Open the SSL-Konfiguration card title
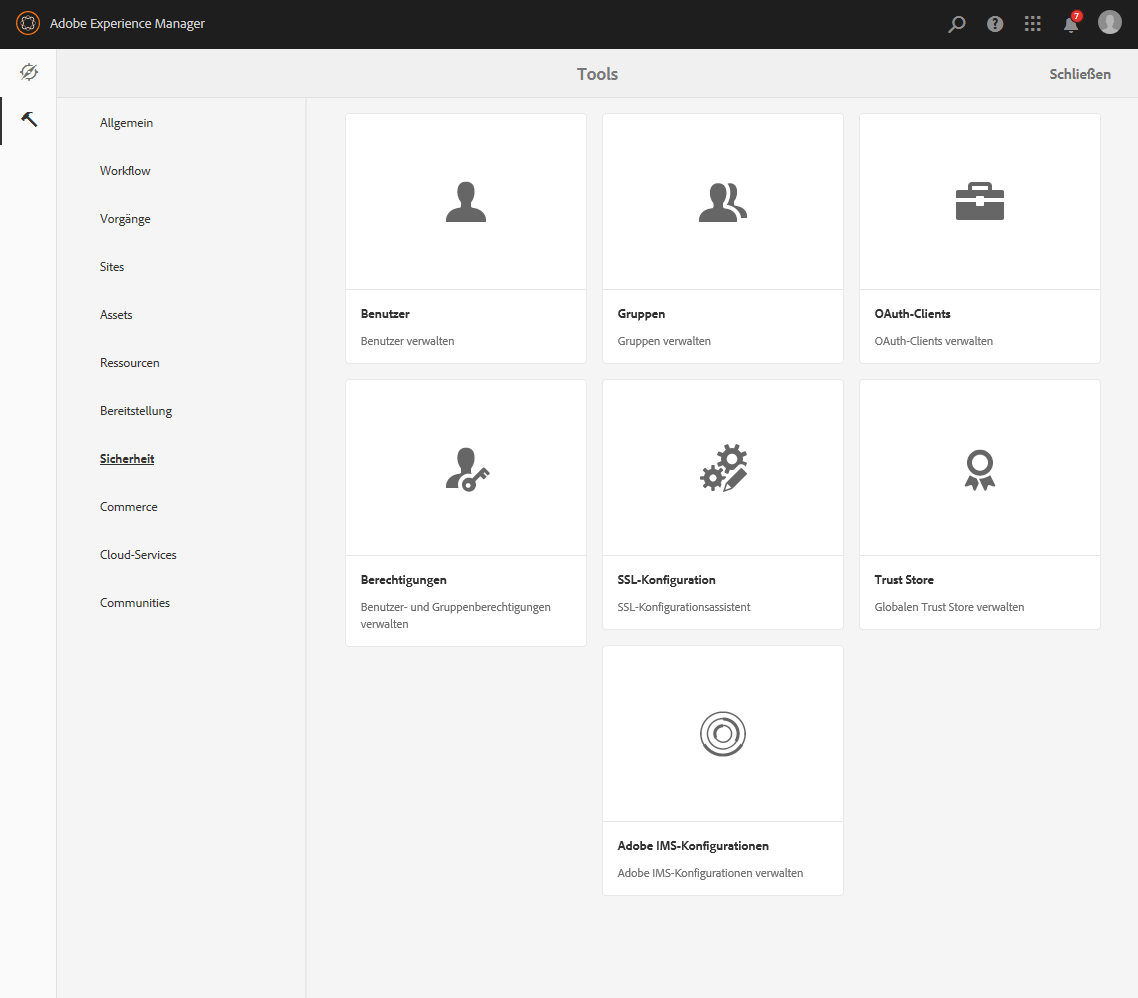Viewport: 1138px width, 998px height. [x=666, y=579]
